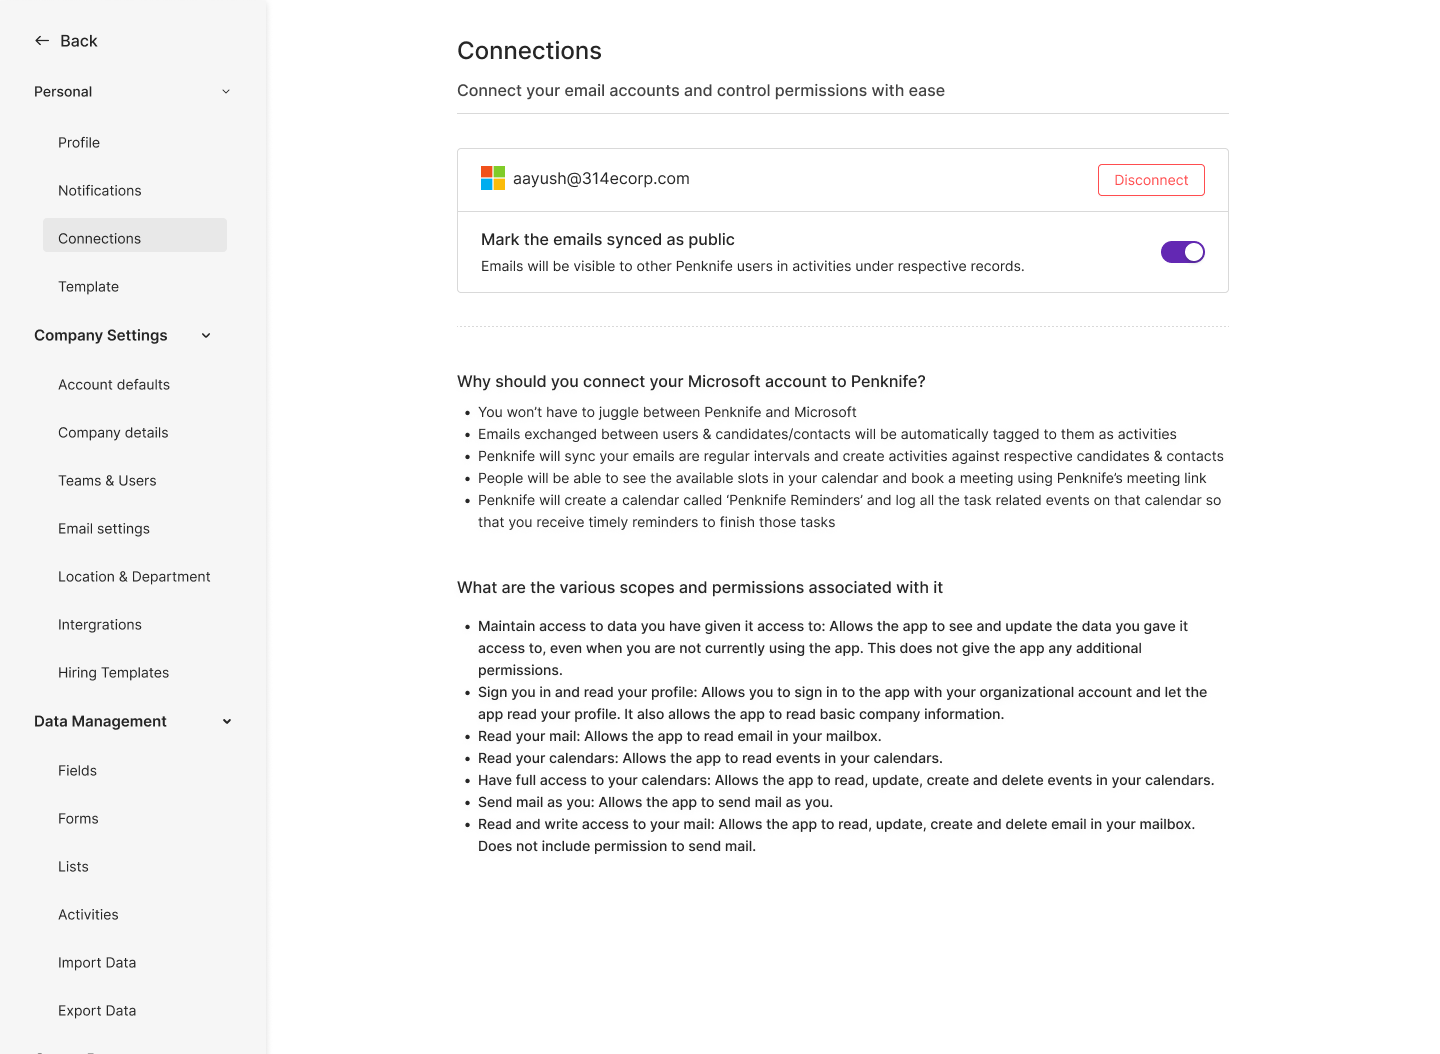Click the Data Management section header
Viewport: 1440px width, 1054px height.
point(100,722)
